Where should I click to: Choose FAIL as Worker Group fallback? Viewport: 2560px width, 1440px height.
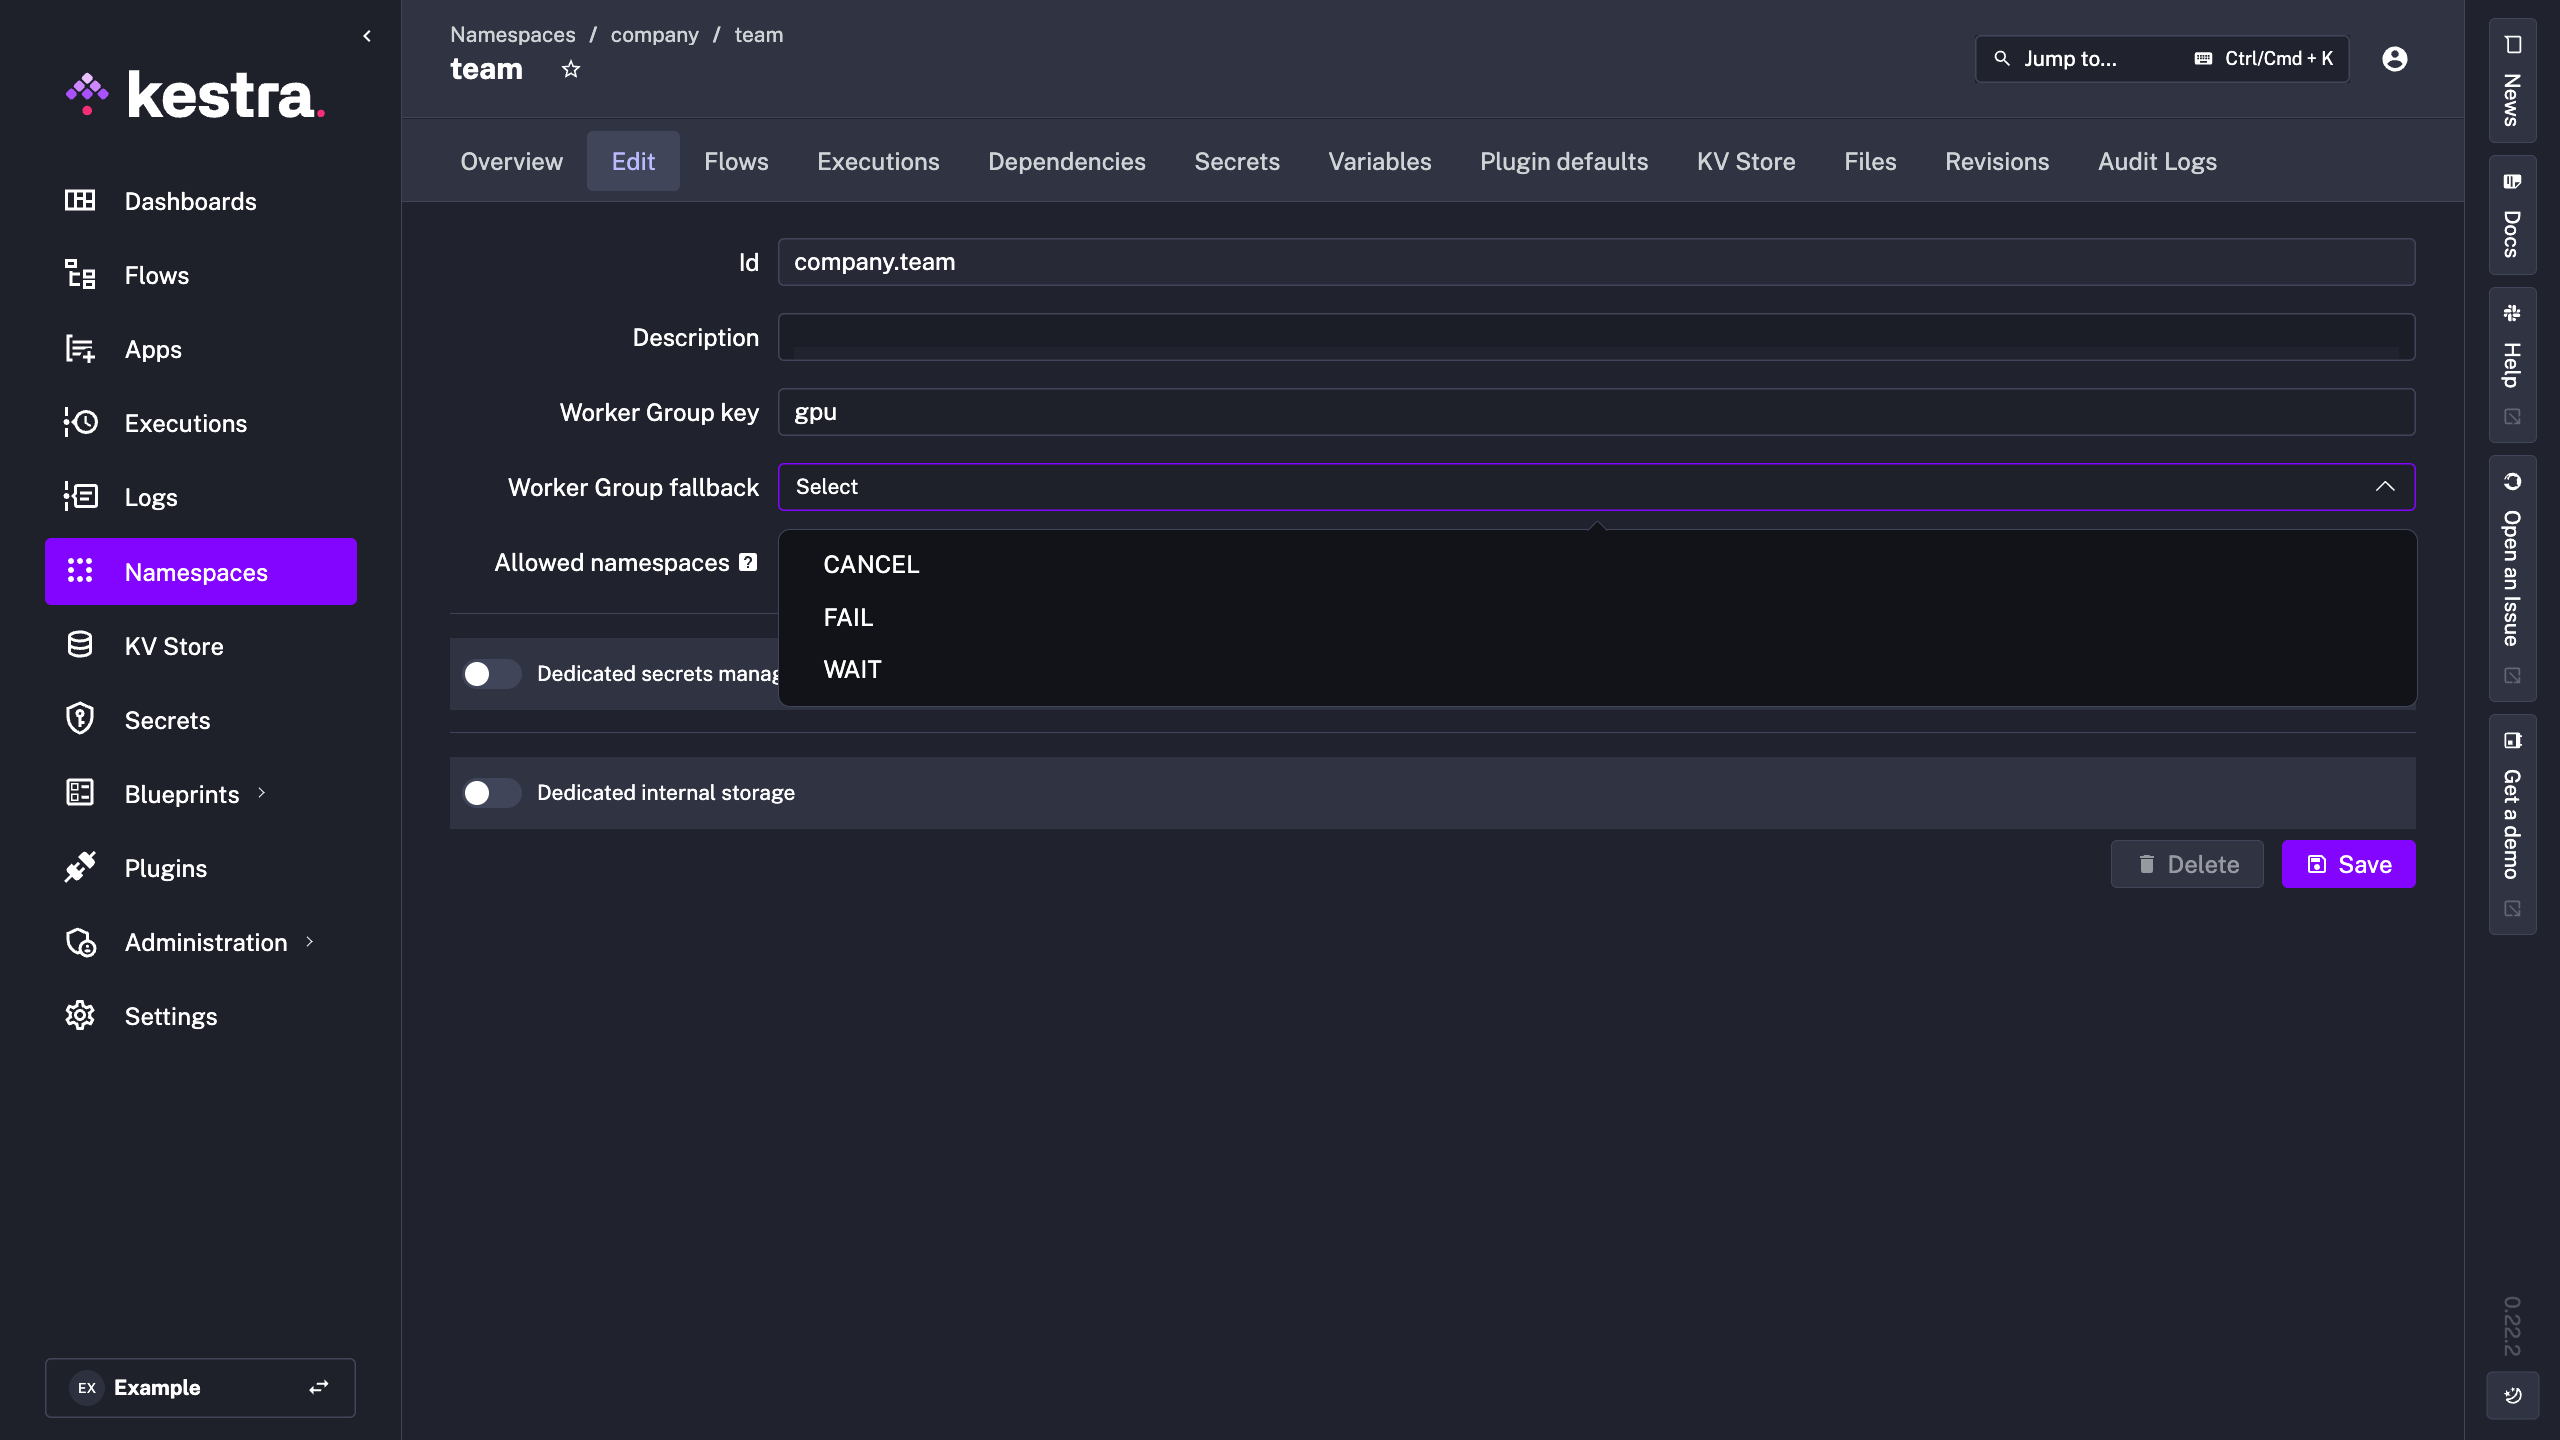click(x=847, y=617)
